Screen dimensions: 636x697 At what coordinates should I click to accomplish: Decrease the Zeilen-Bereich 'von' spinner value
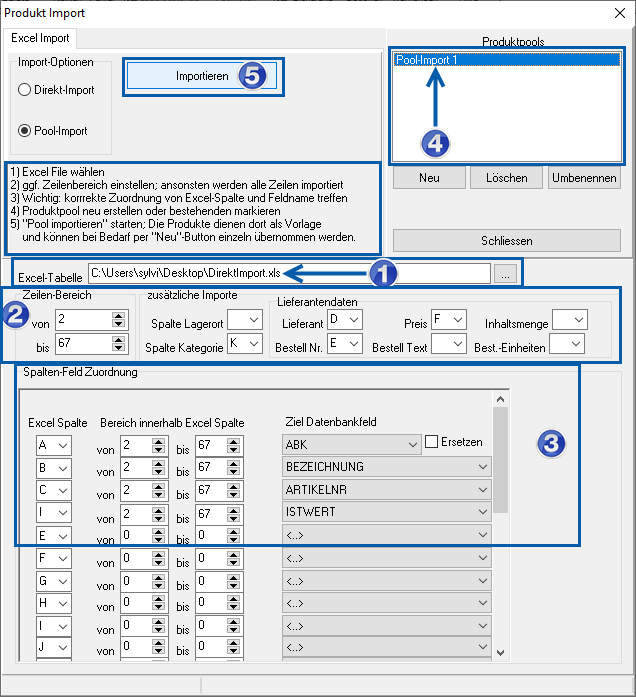click(118, 324)
